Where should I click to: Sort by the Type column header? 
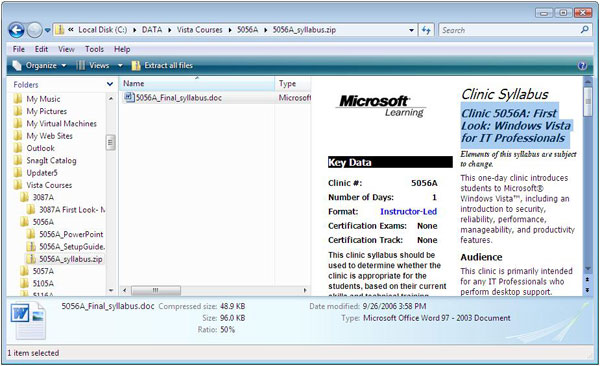coord(293,83)
